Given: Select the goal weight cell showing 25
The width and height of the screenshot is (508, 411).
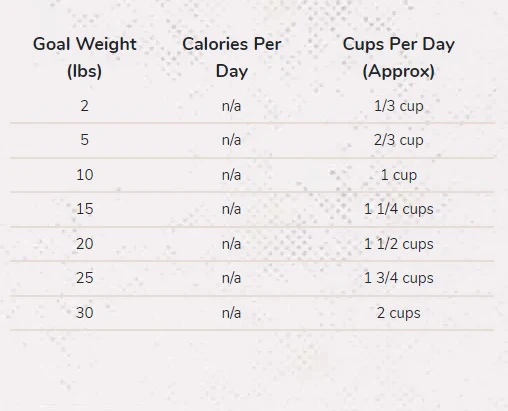Looking at the screenshot, I should point(85,278).
